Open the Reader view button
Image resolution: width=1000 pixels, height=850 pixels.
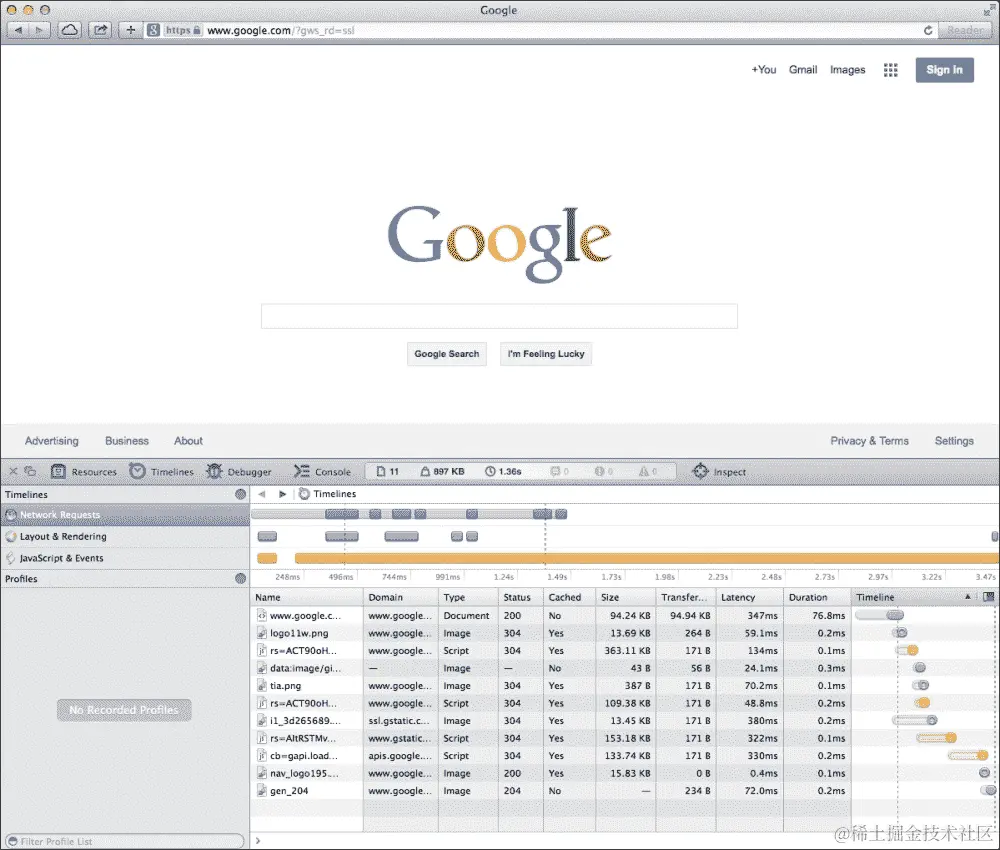(x=964, y=30)
